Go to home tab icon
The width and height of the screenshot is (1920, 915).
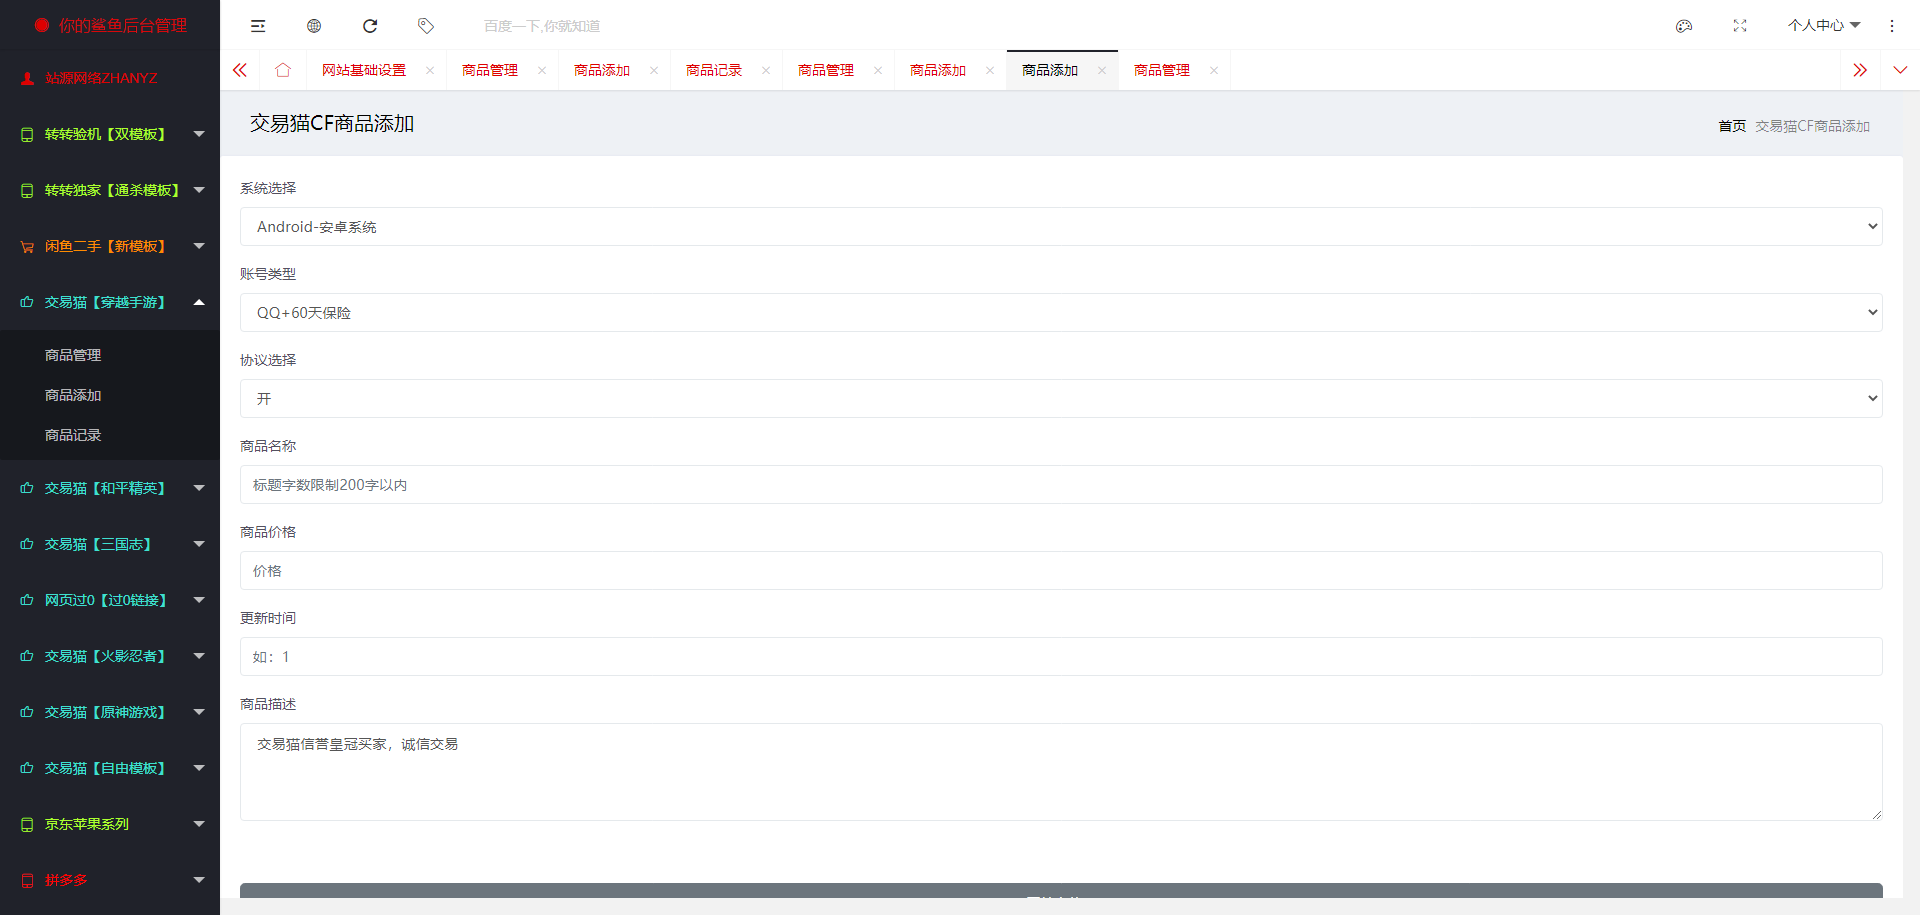click(283, 70)
